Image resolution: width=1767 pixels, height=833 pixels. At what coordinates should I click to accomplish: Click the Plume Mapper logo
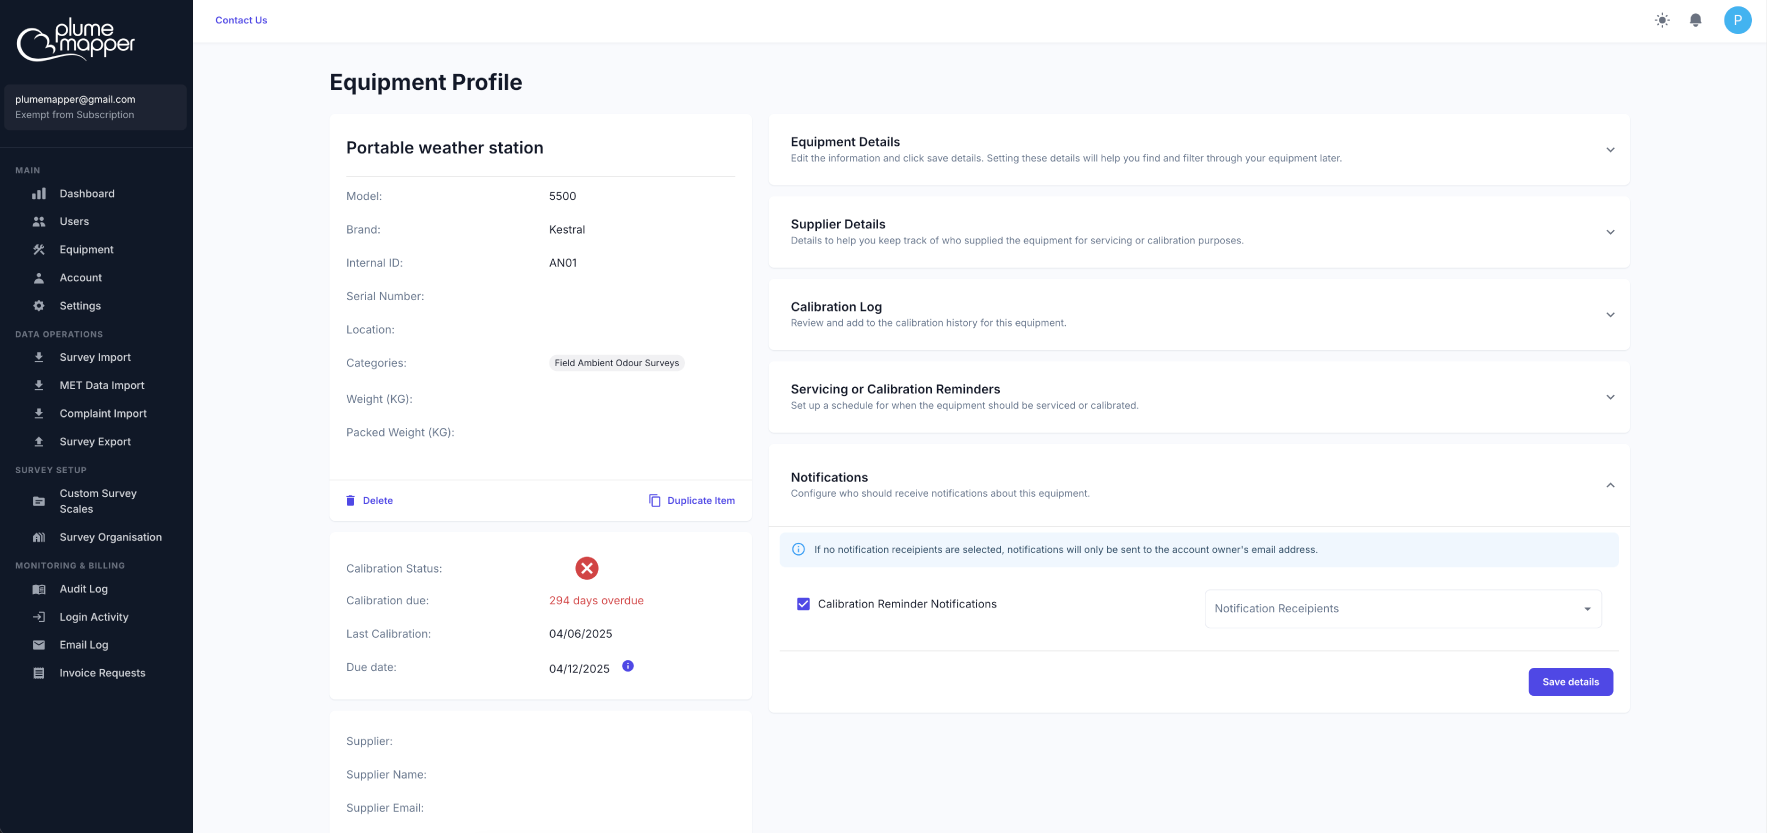point(76,40)
